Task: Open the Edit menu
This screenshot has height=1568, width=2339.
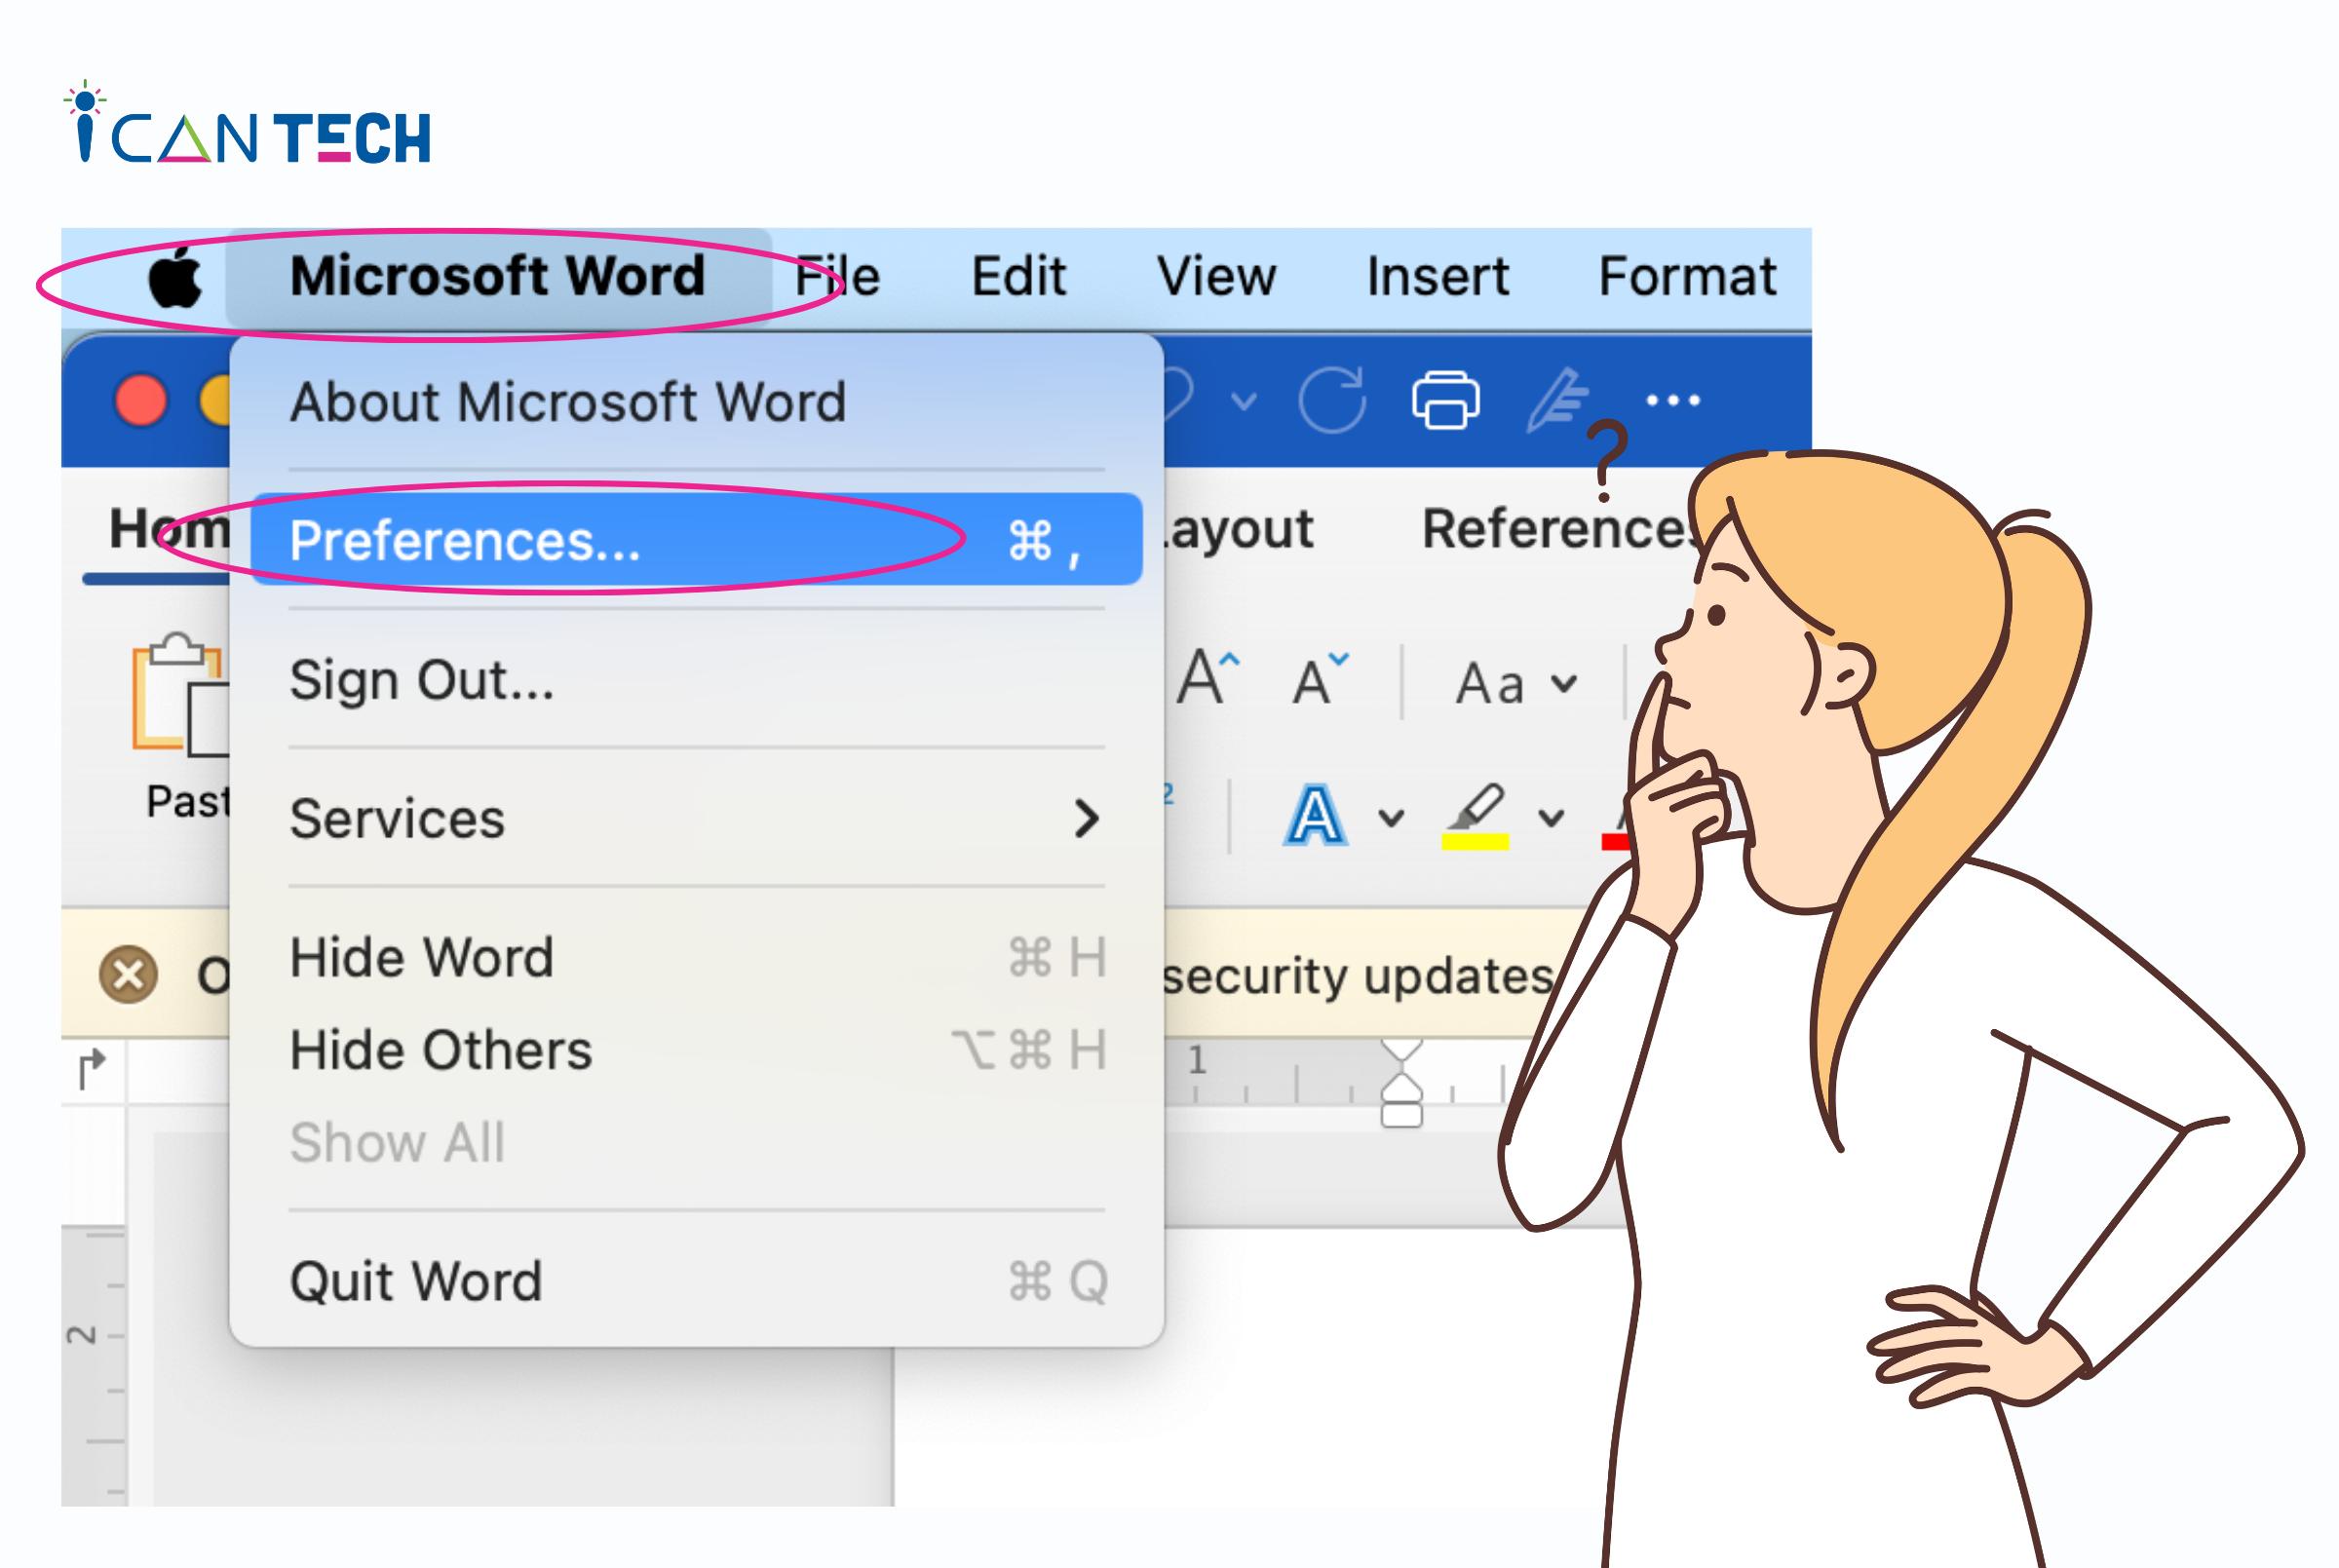Action: (x=1018, y=277)
